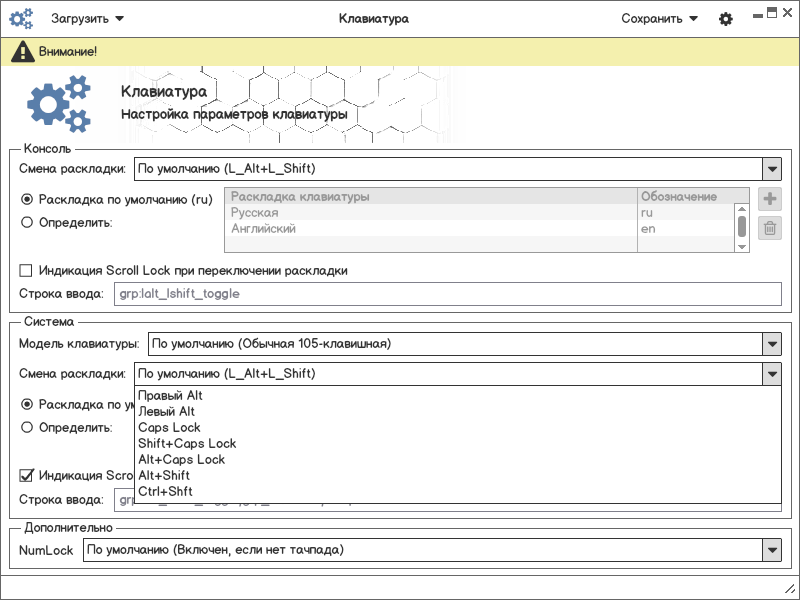Open the NumLock dropdown
This screenshot has height=600, width=800.
770,550
